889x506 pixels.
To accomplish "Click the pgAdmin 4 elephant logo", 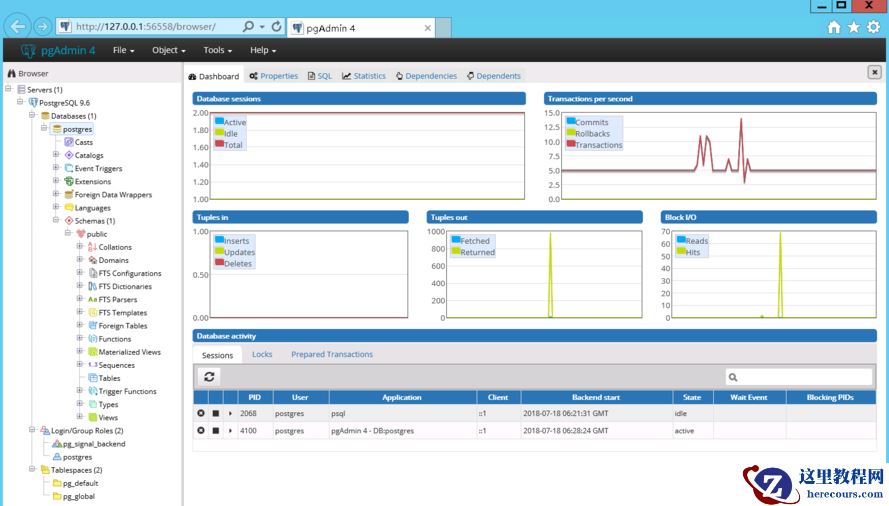I will pos(28,50).
